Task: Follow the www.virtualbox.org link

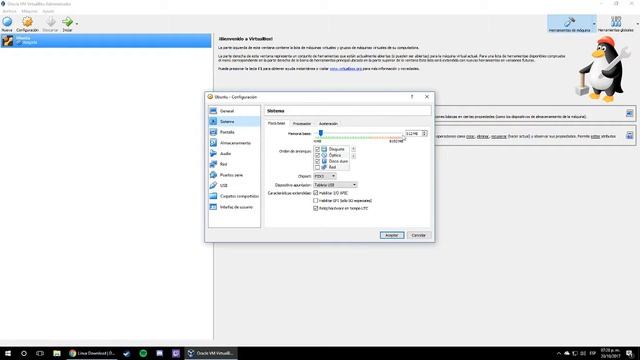Action: coord(345,69)
